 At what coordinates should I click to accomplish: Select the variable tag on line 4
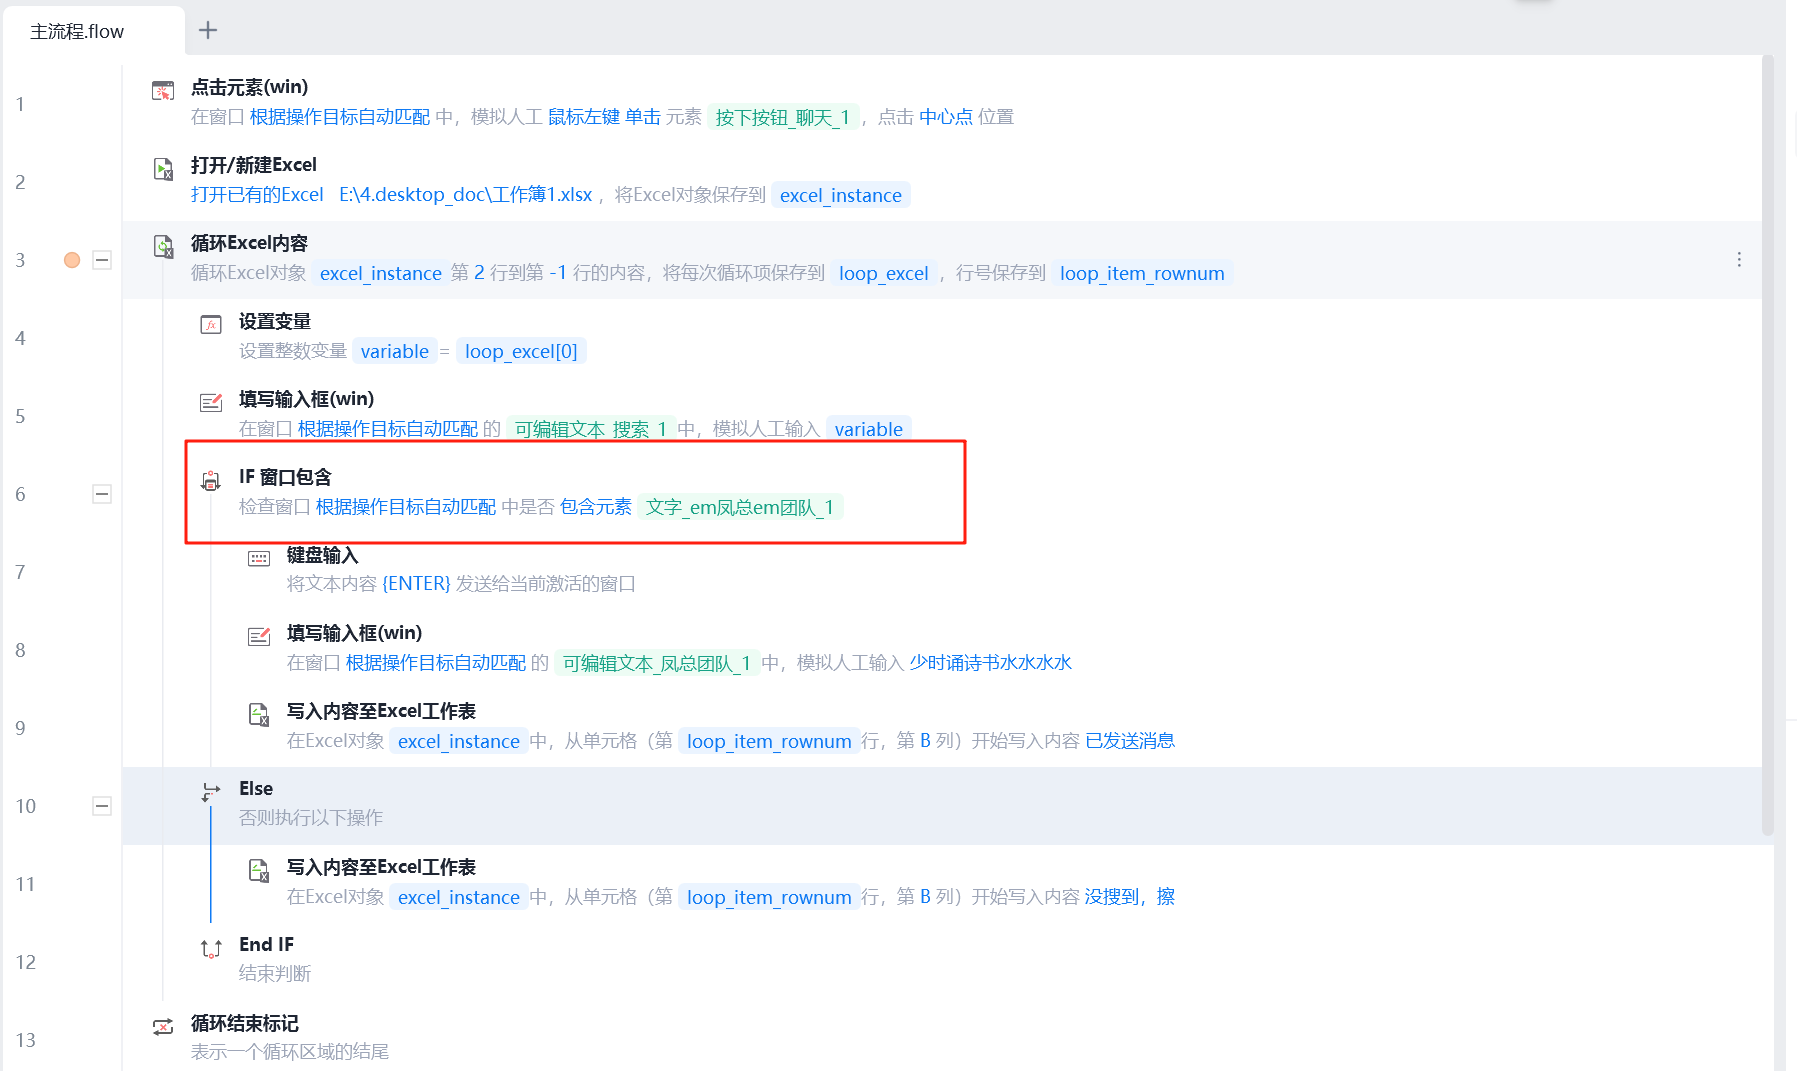point(395,351)
